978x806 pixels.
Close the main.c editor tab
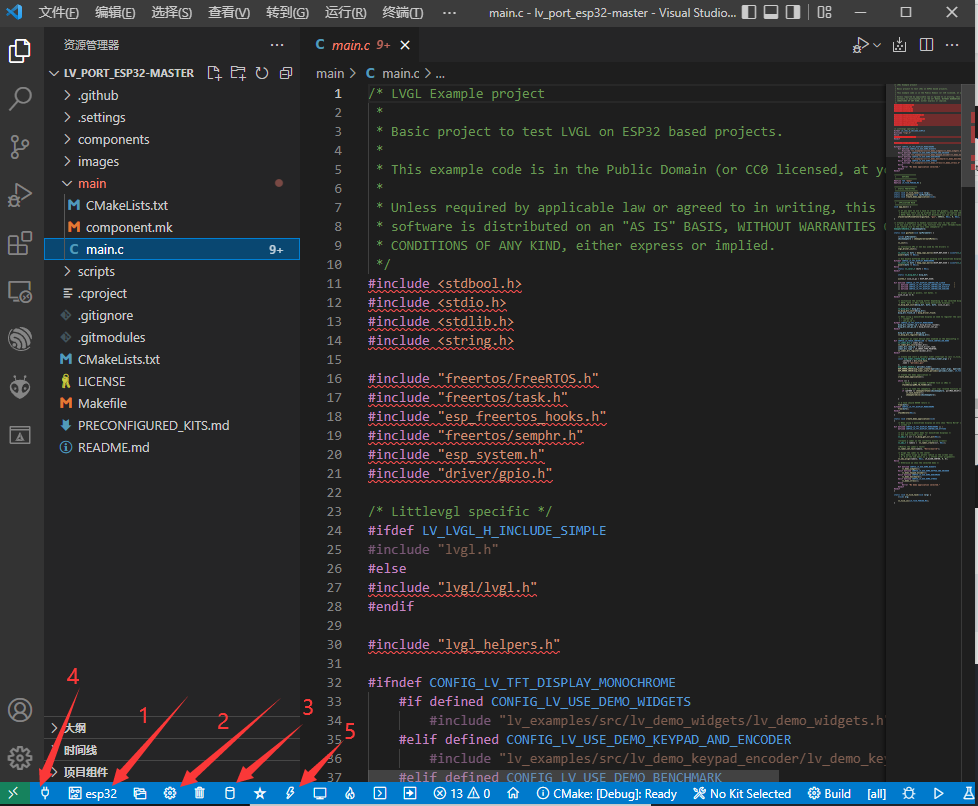tap(405, 45)
